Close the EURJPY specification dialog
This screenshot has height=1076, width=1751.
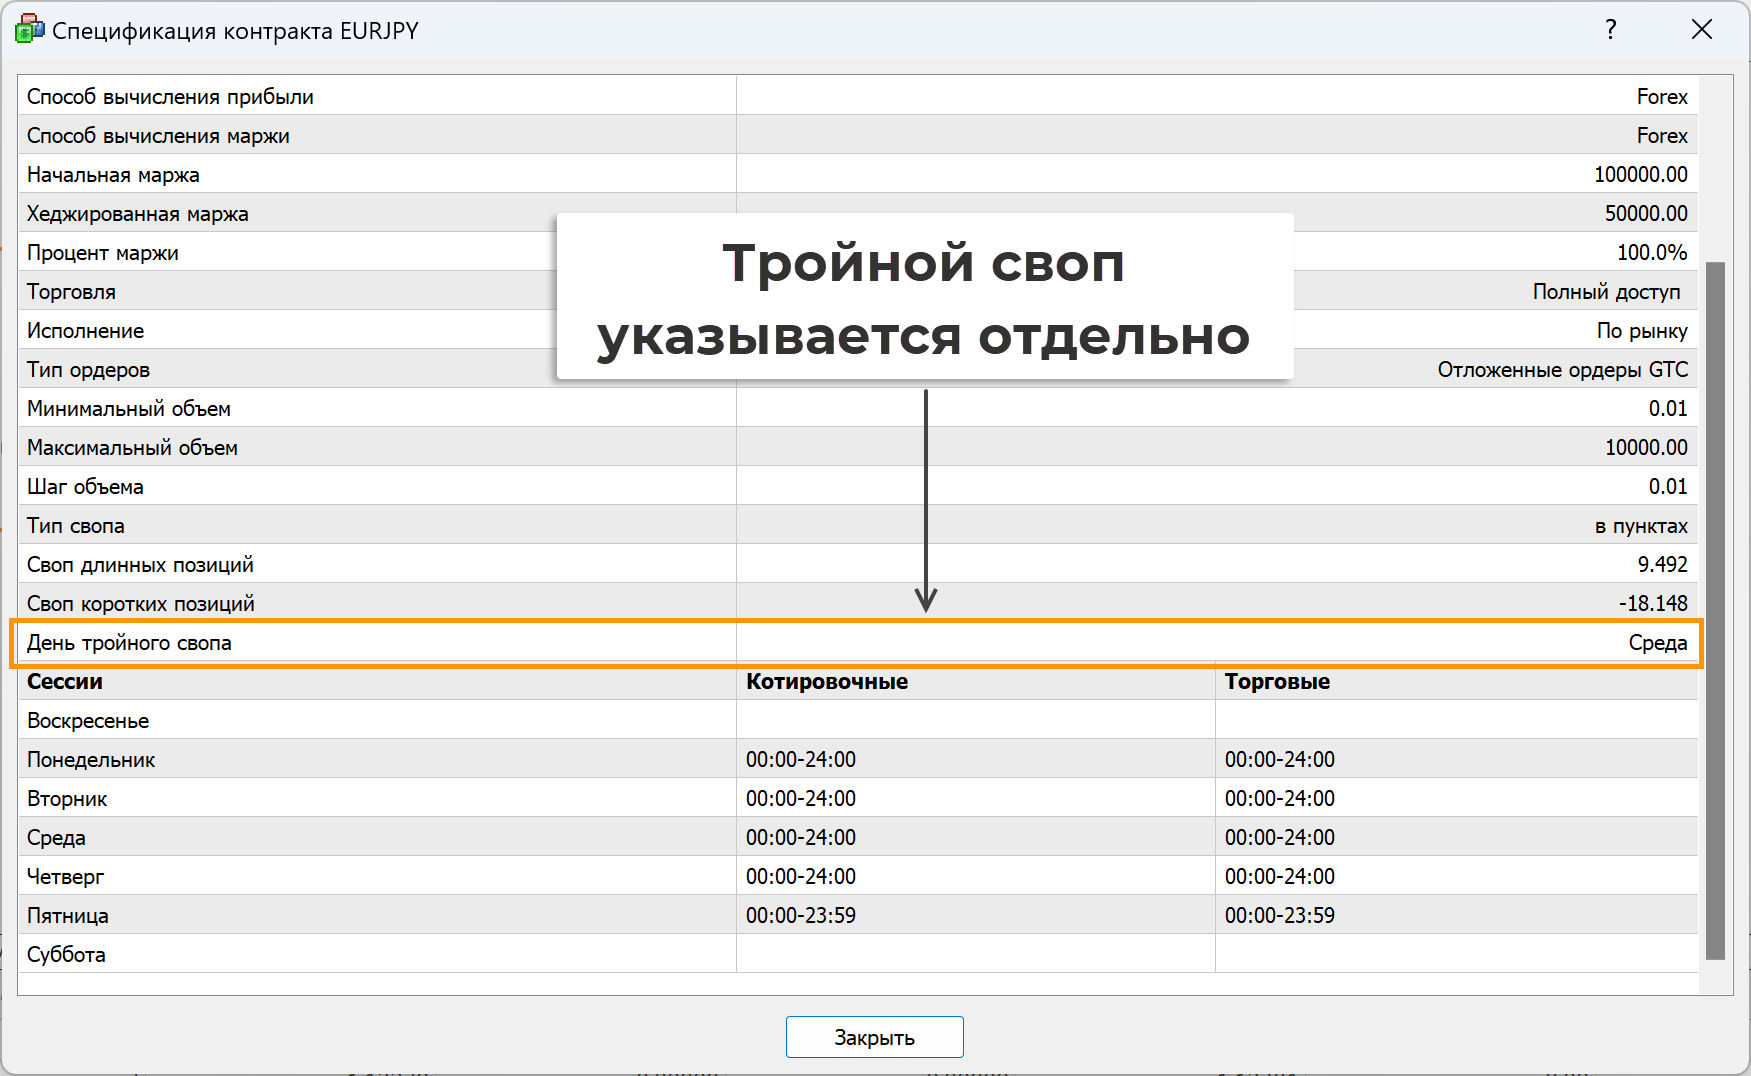[x=1701, y=30]
